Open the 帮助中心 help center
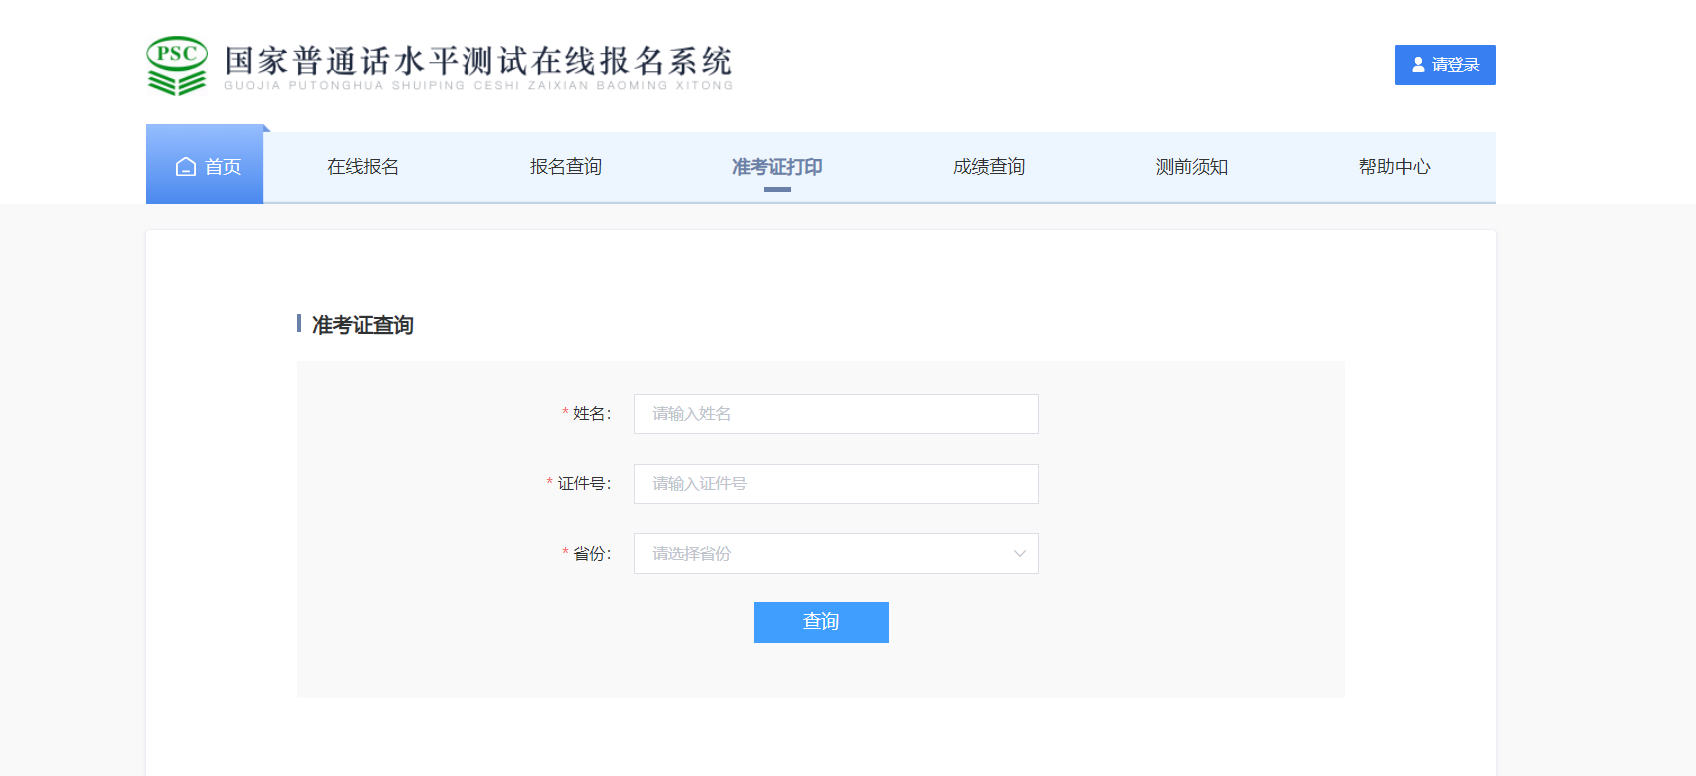The height and width of the screenshot is (776, 1696). tap(1394, 167)
